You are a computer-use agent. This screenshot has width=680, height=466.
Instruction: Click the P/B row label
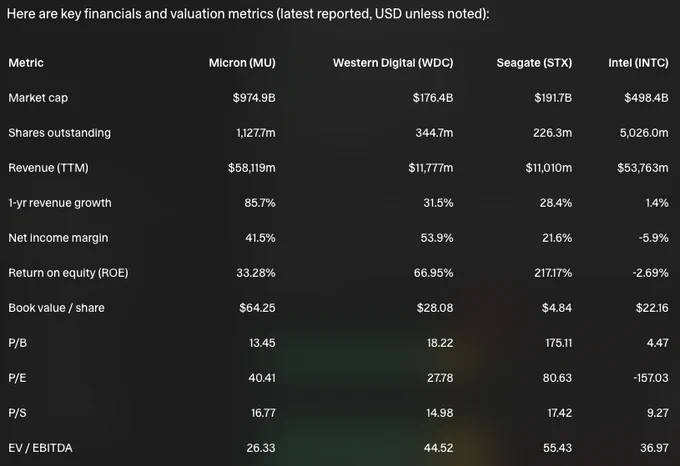[17, 343]
